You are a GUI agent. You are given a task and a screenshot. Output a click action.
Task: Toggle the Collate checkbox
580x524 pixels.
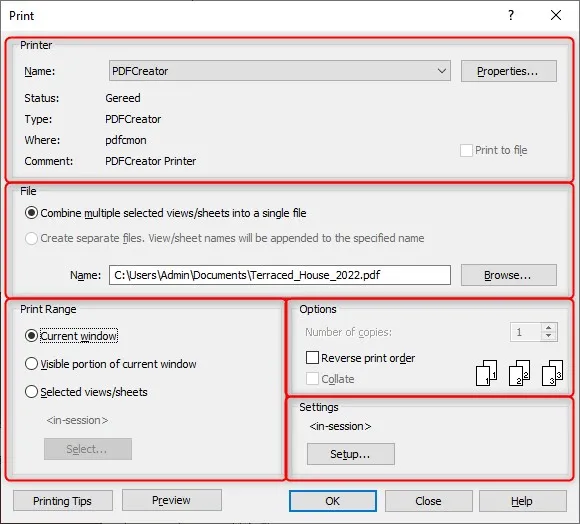(312, 379)
